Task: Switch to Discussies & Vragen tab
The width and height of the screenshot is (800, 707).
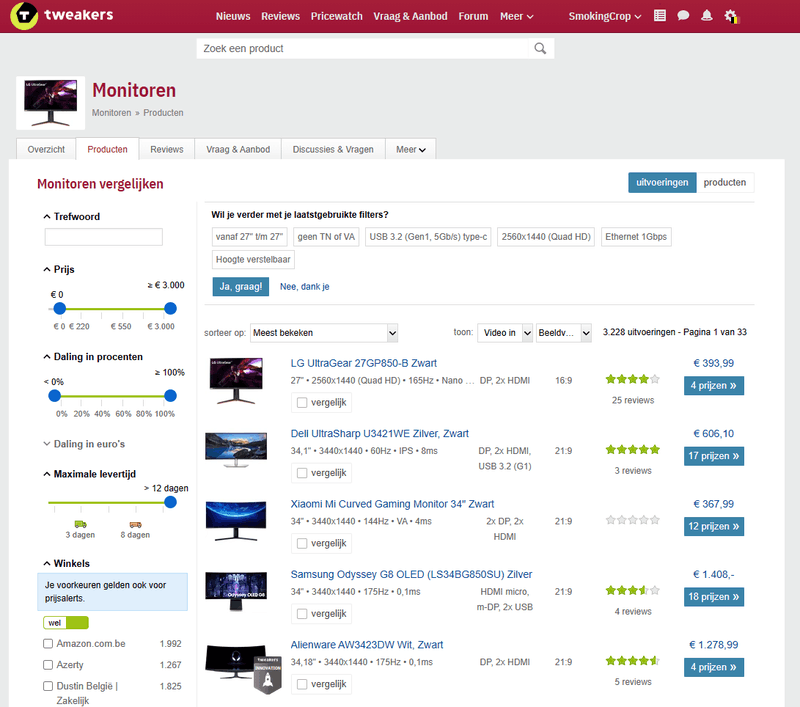Action: (x=333, y=149)
